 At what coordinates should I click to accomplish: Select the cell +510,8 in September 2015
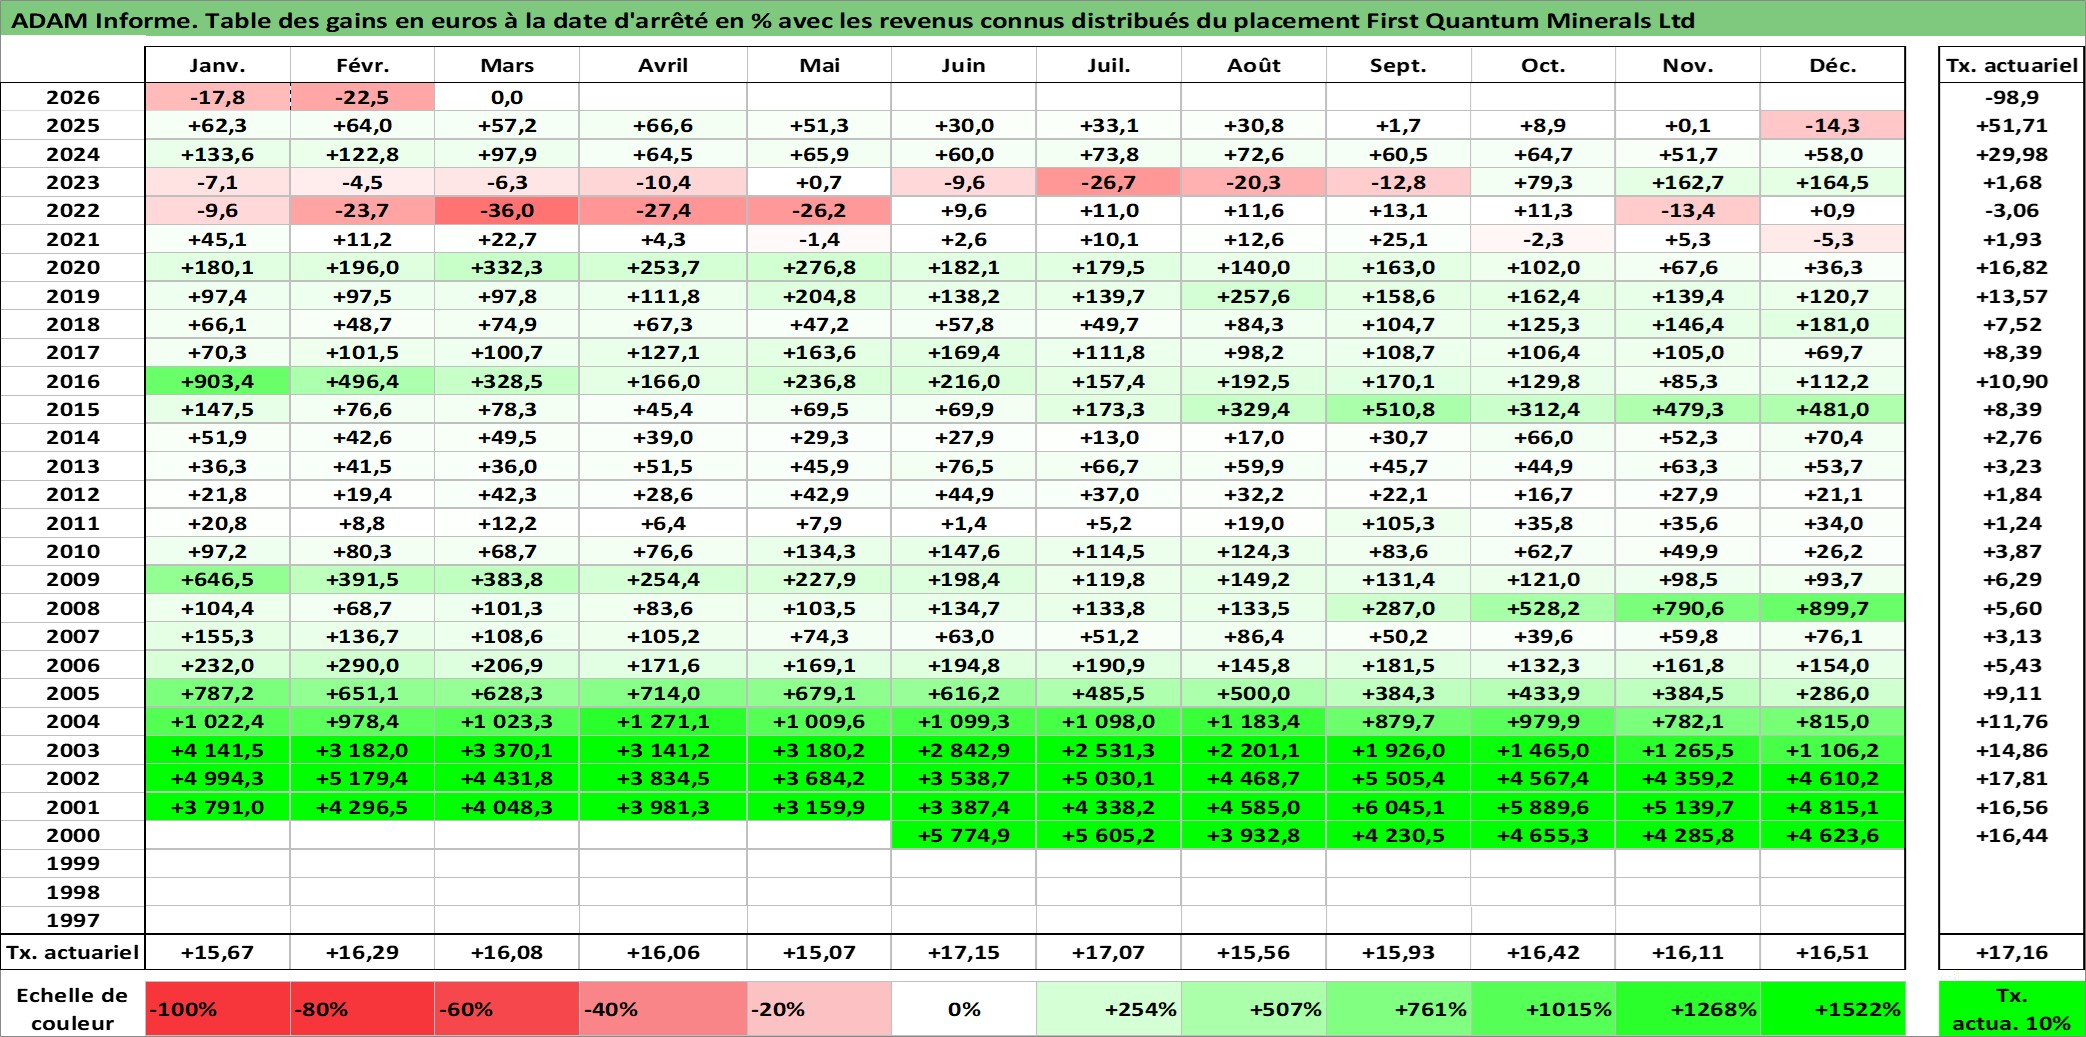coord(1398,409)
